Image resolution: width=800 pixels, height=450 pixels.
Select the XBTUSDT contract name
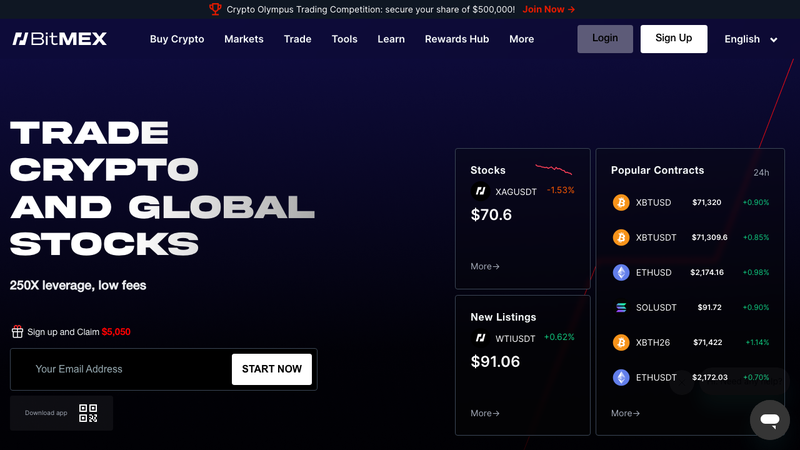pos(656,237)
